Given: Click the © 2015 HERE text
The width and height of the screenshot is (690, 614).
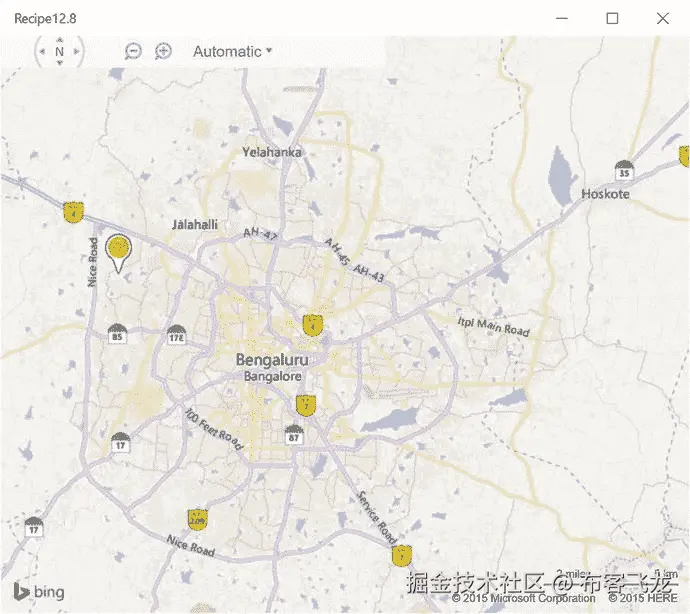Looking at the screenshot, I should pyautogui.click(x=643, y=598).
